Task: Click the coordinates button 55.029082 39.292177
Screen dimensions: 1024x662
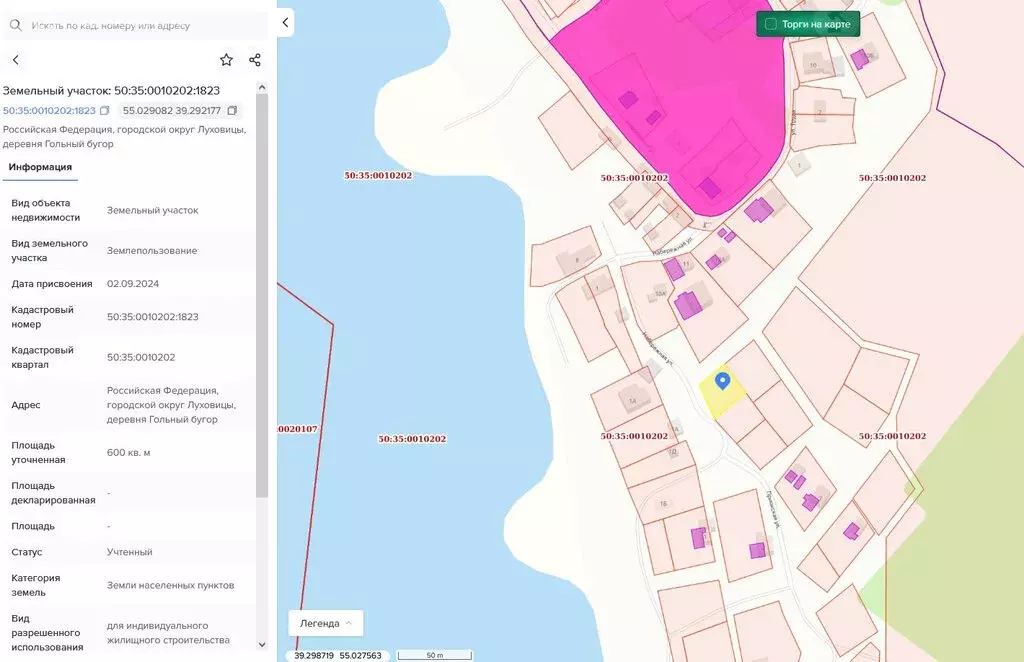Action: click(x=171, y=110)
